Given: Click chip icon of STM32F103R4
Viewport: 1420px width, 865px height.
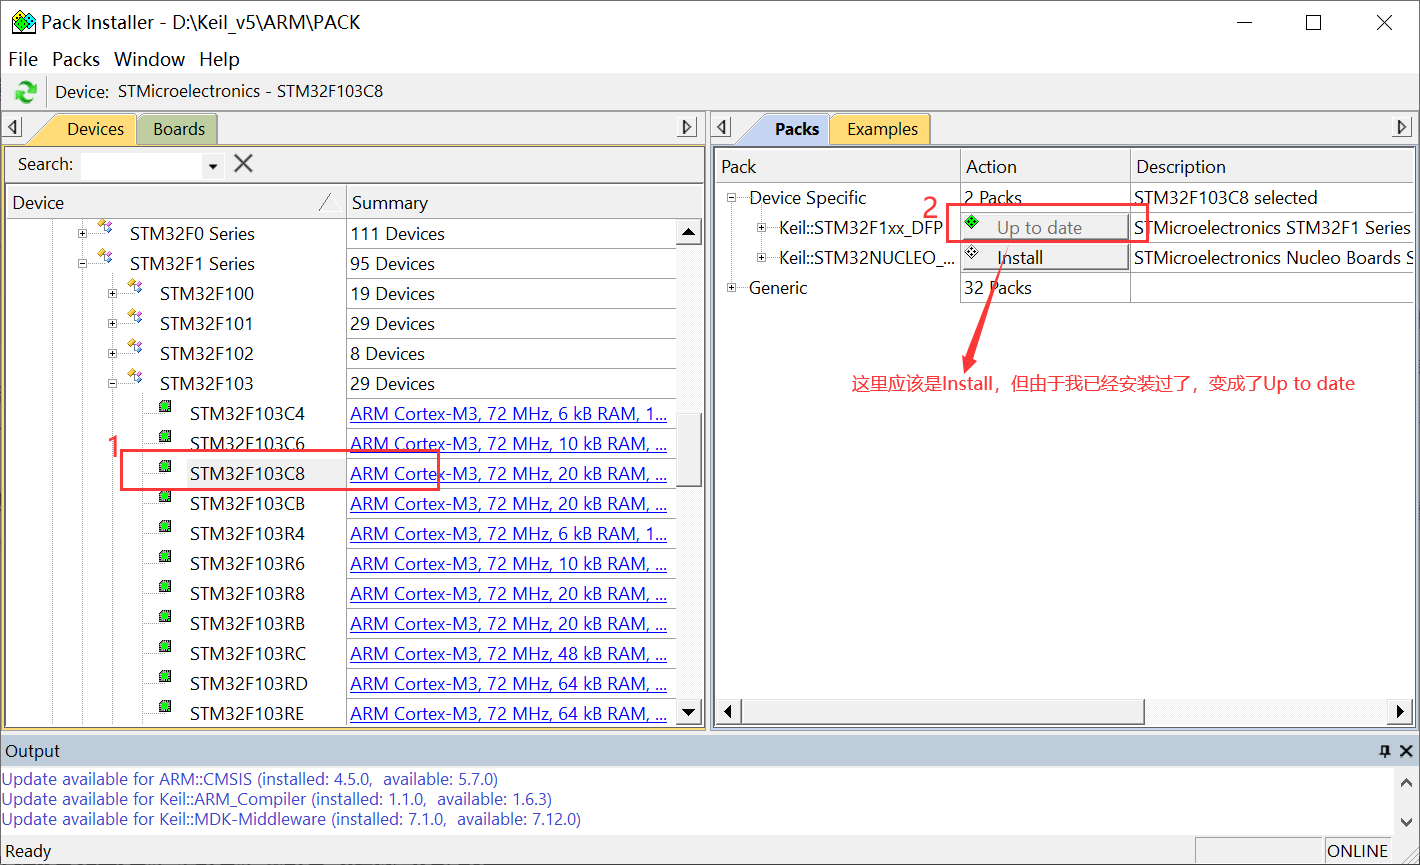Looking at the screenshot, I should (x=165, y=527).
